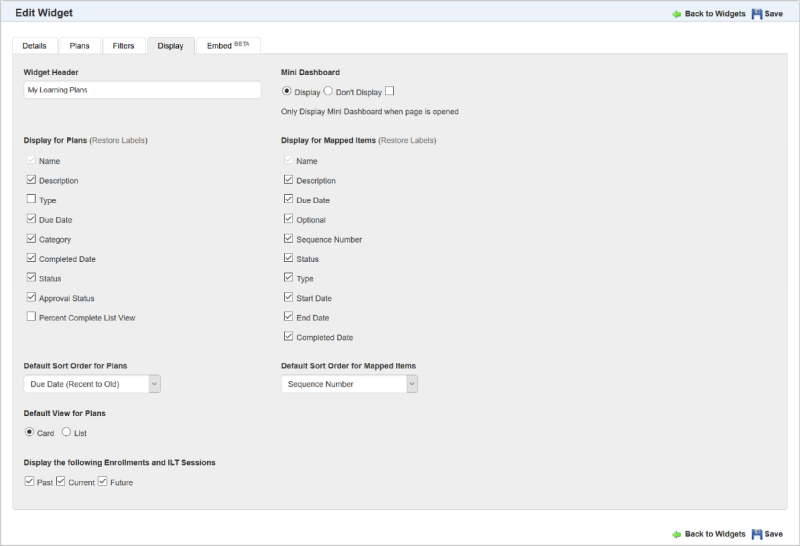The image size is (800, 546).
Task: Select the Display tab
Action: [x=170, y=45]
